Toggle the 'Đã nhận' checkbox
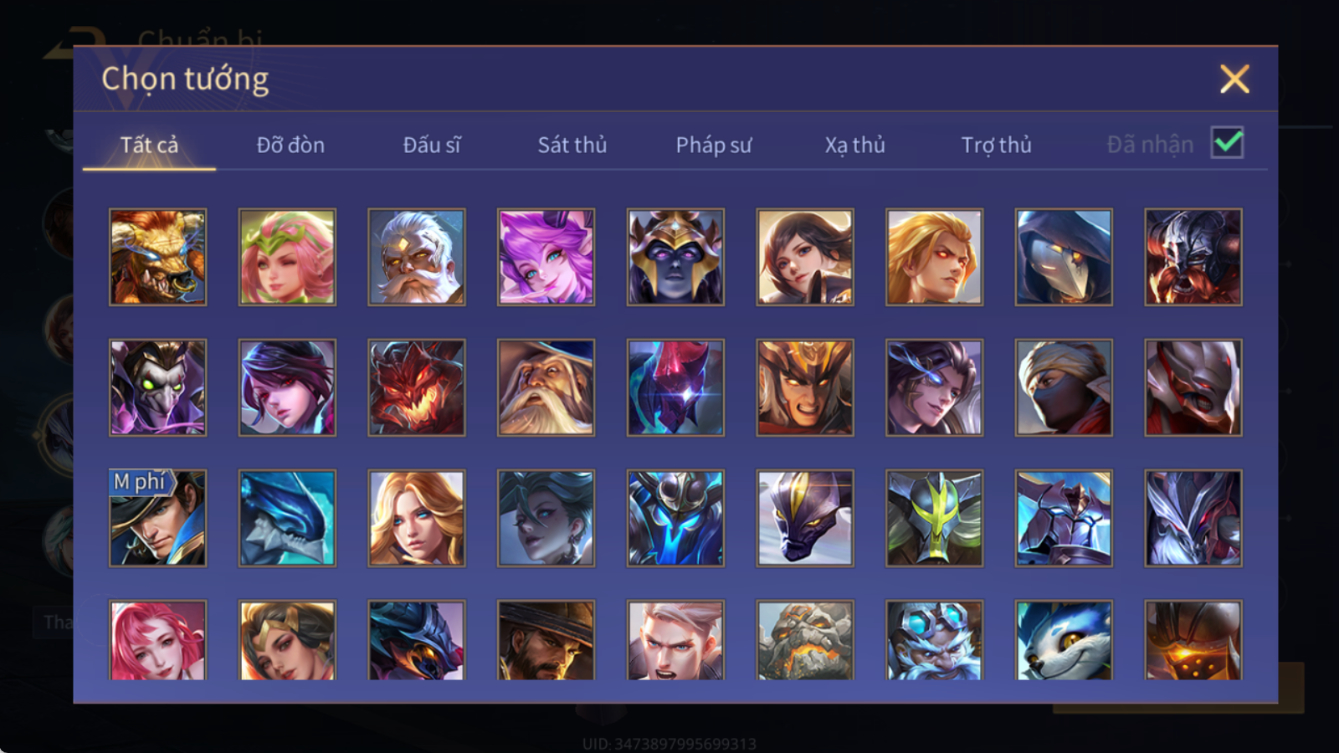 (1227, 143)
